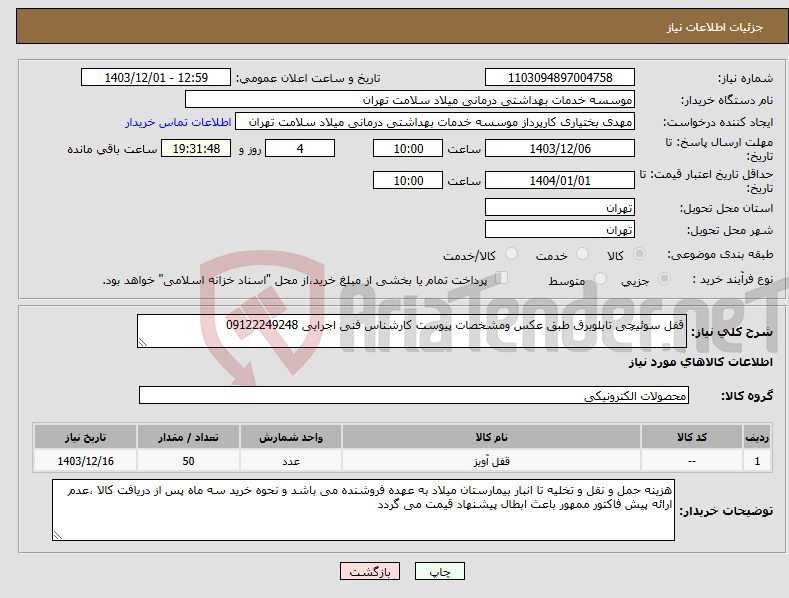This screenshot has width=789, height=598.
Task: Select the کالا/خدمت radio button
Action: tap(511, 254)
